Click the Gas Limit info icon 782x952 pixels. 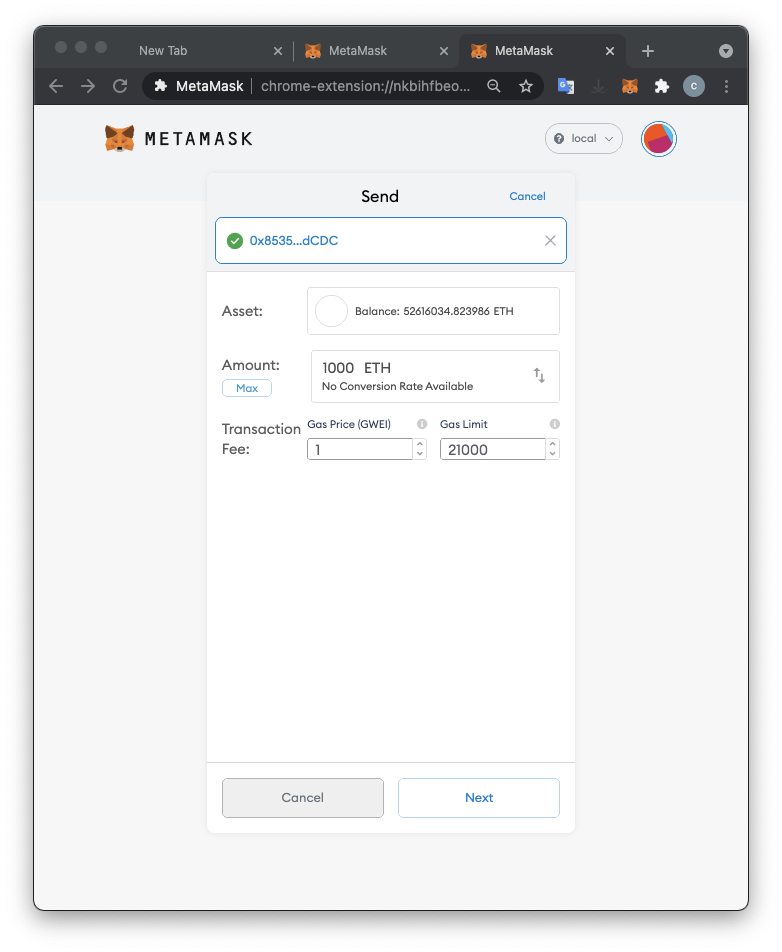555,424
